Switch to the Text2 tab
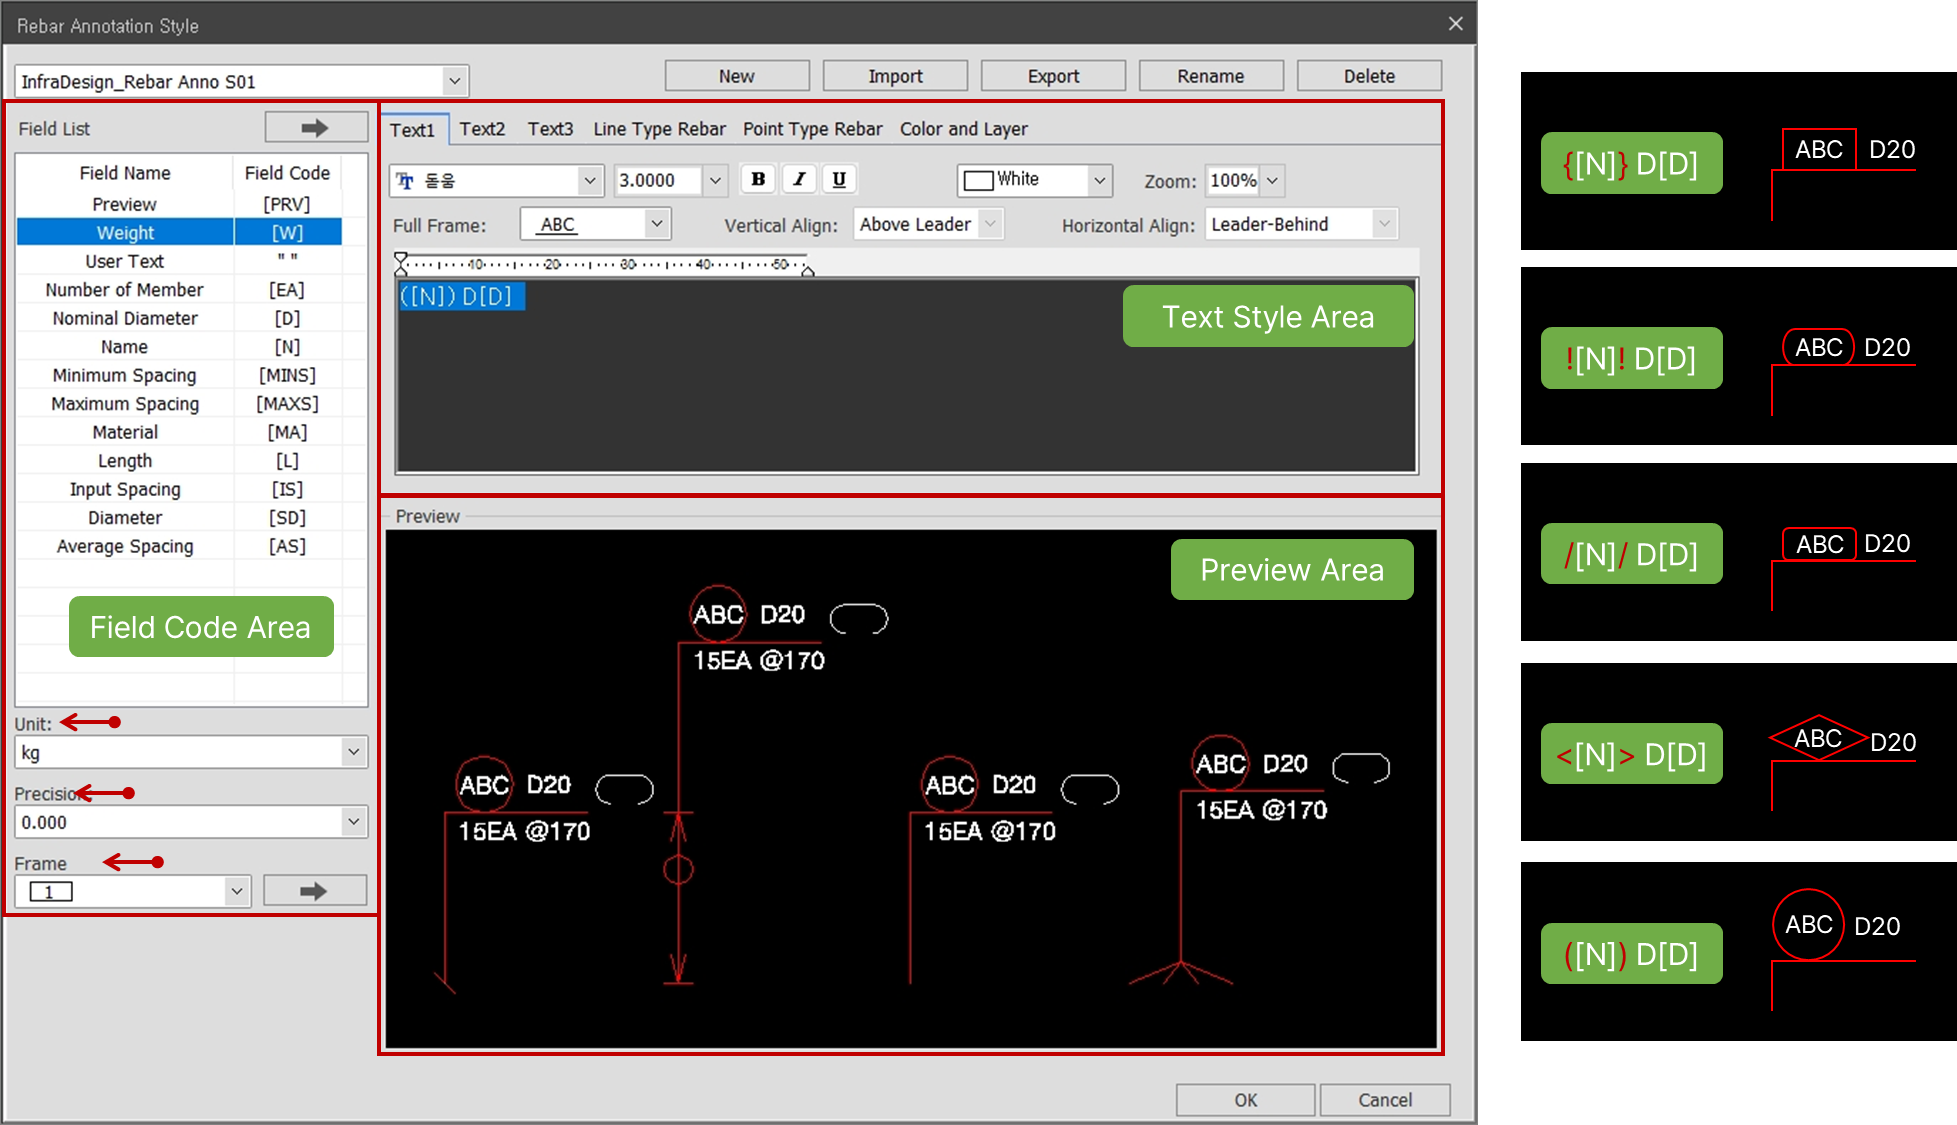The height and width of the screenshot is (1125, 1957). pyautogui.click(x=482, y=129)
